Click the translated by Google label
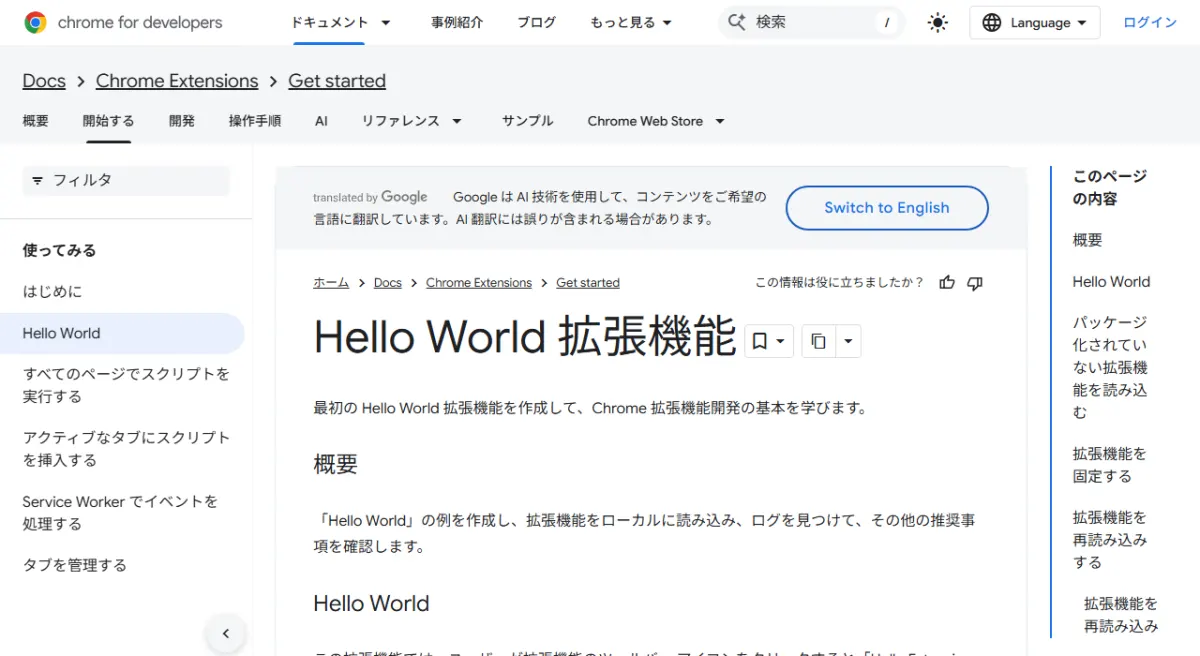The height and width of the screenshot is (656, 1200). [370, 197]
